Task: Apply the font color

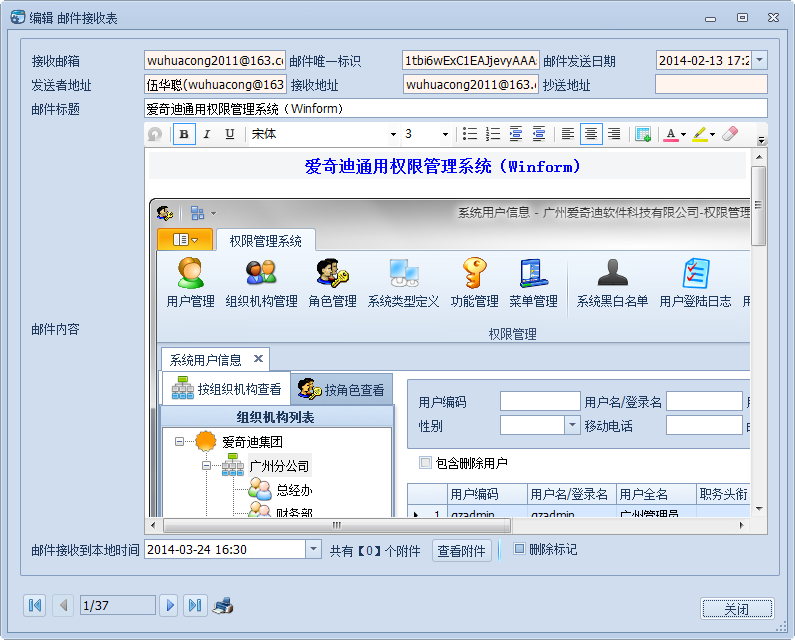Action: click(671, 134)
